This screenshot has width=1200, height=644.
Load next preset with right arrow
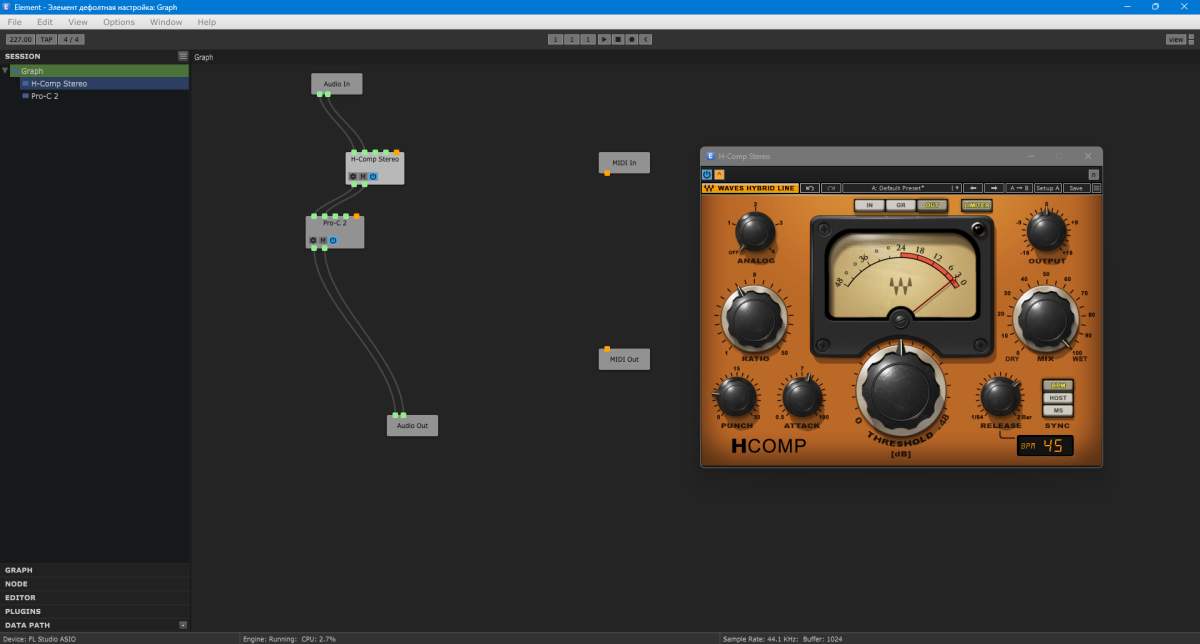pyautogui.click(x=994, y=188)
